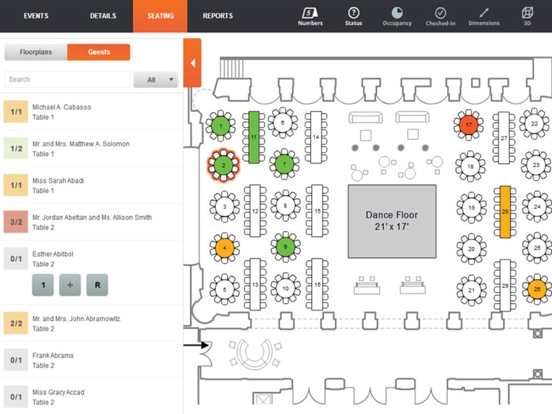The height and width of the screenshot is (414, 552).
Task: Select the Guests tab
Action: (99, 52)
